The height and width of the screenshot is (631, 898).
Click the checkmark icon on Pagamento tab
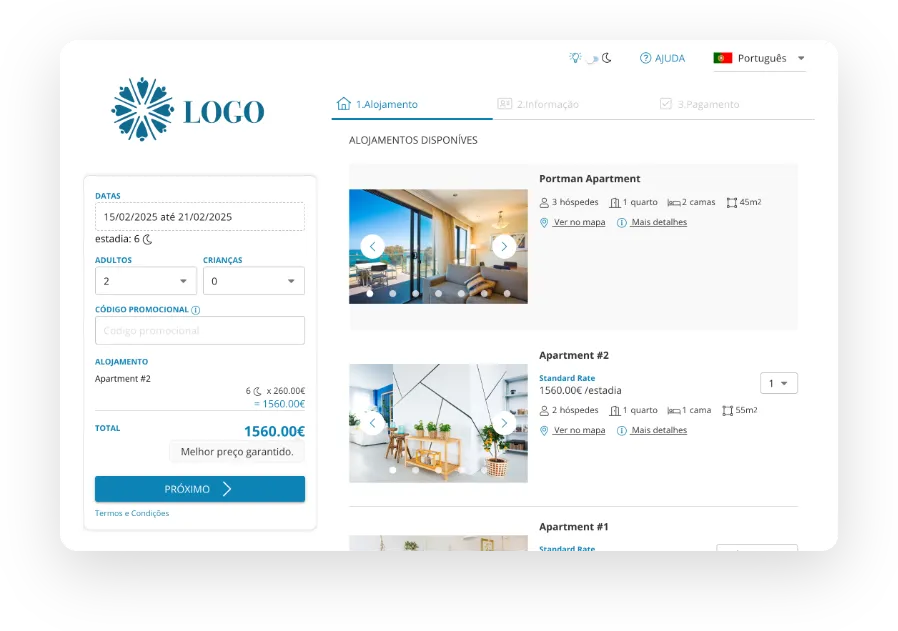pos(665,104)
